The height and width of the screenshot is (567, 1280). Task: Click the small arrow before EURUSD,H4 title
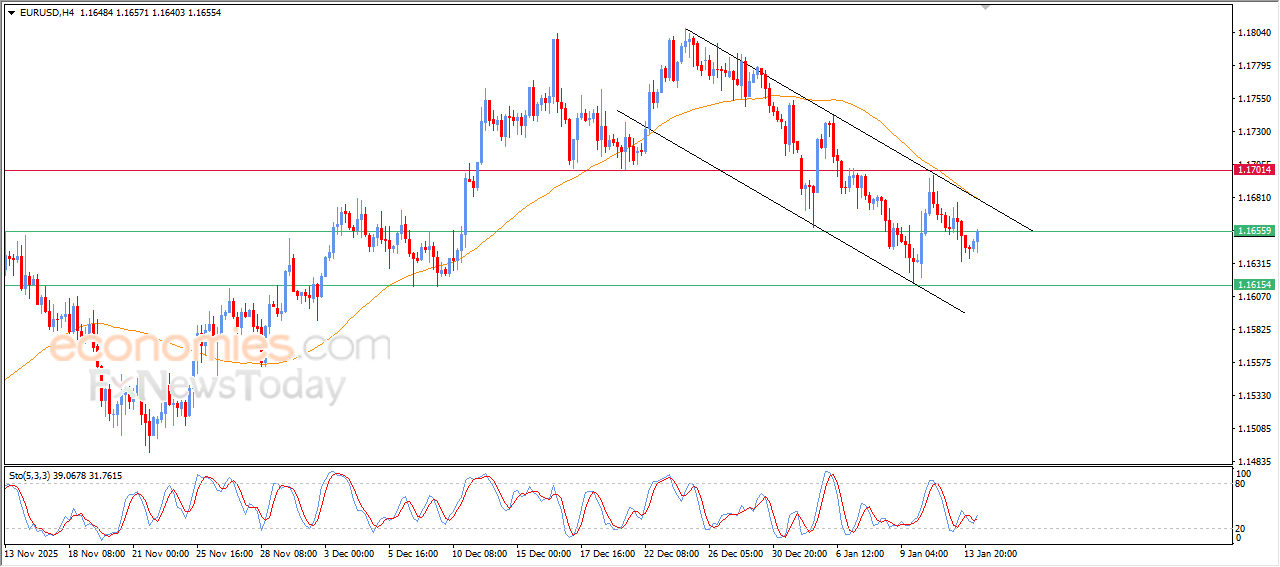tap(11, 12)
